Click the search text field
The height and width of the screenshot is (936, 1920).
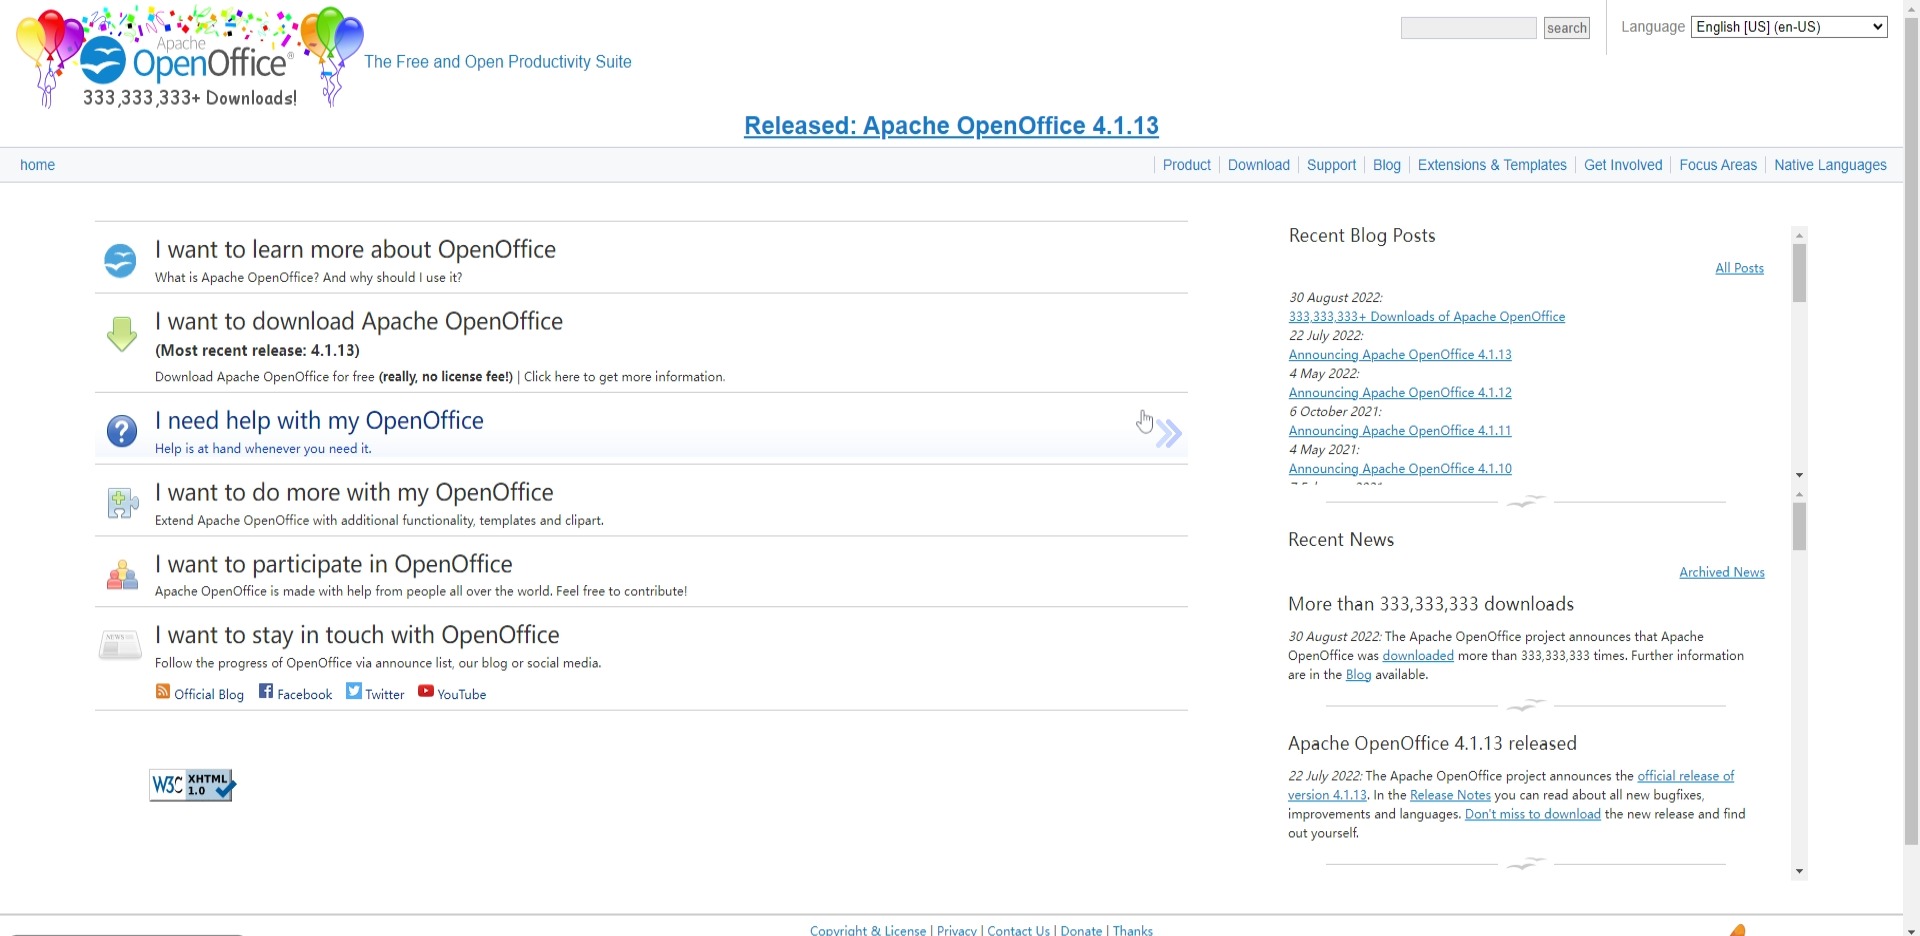click(x=1468, y=28)
